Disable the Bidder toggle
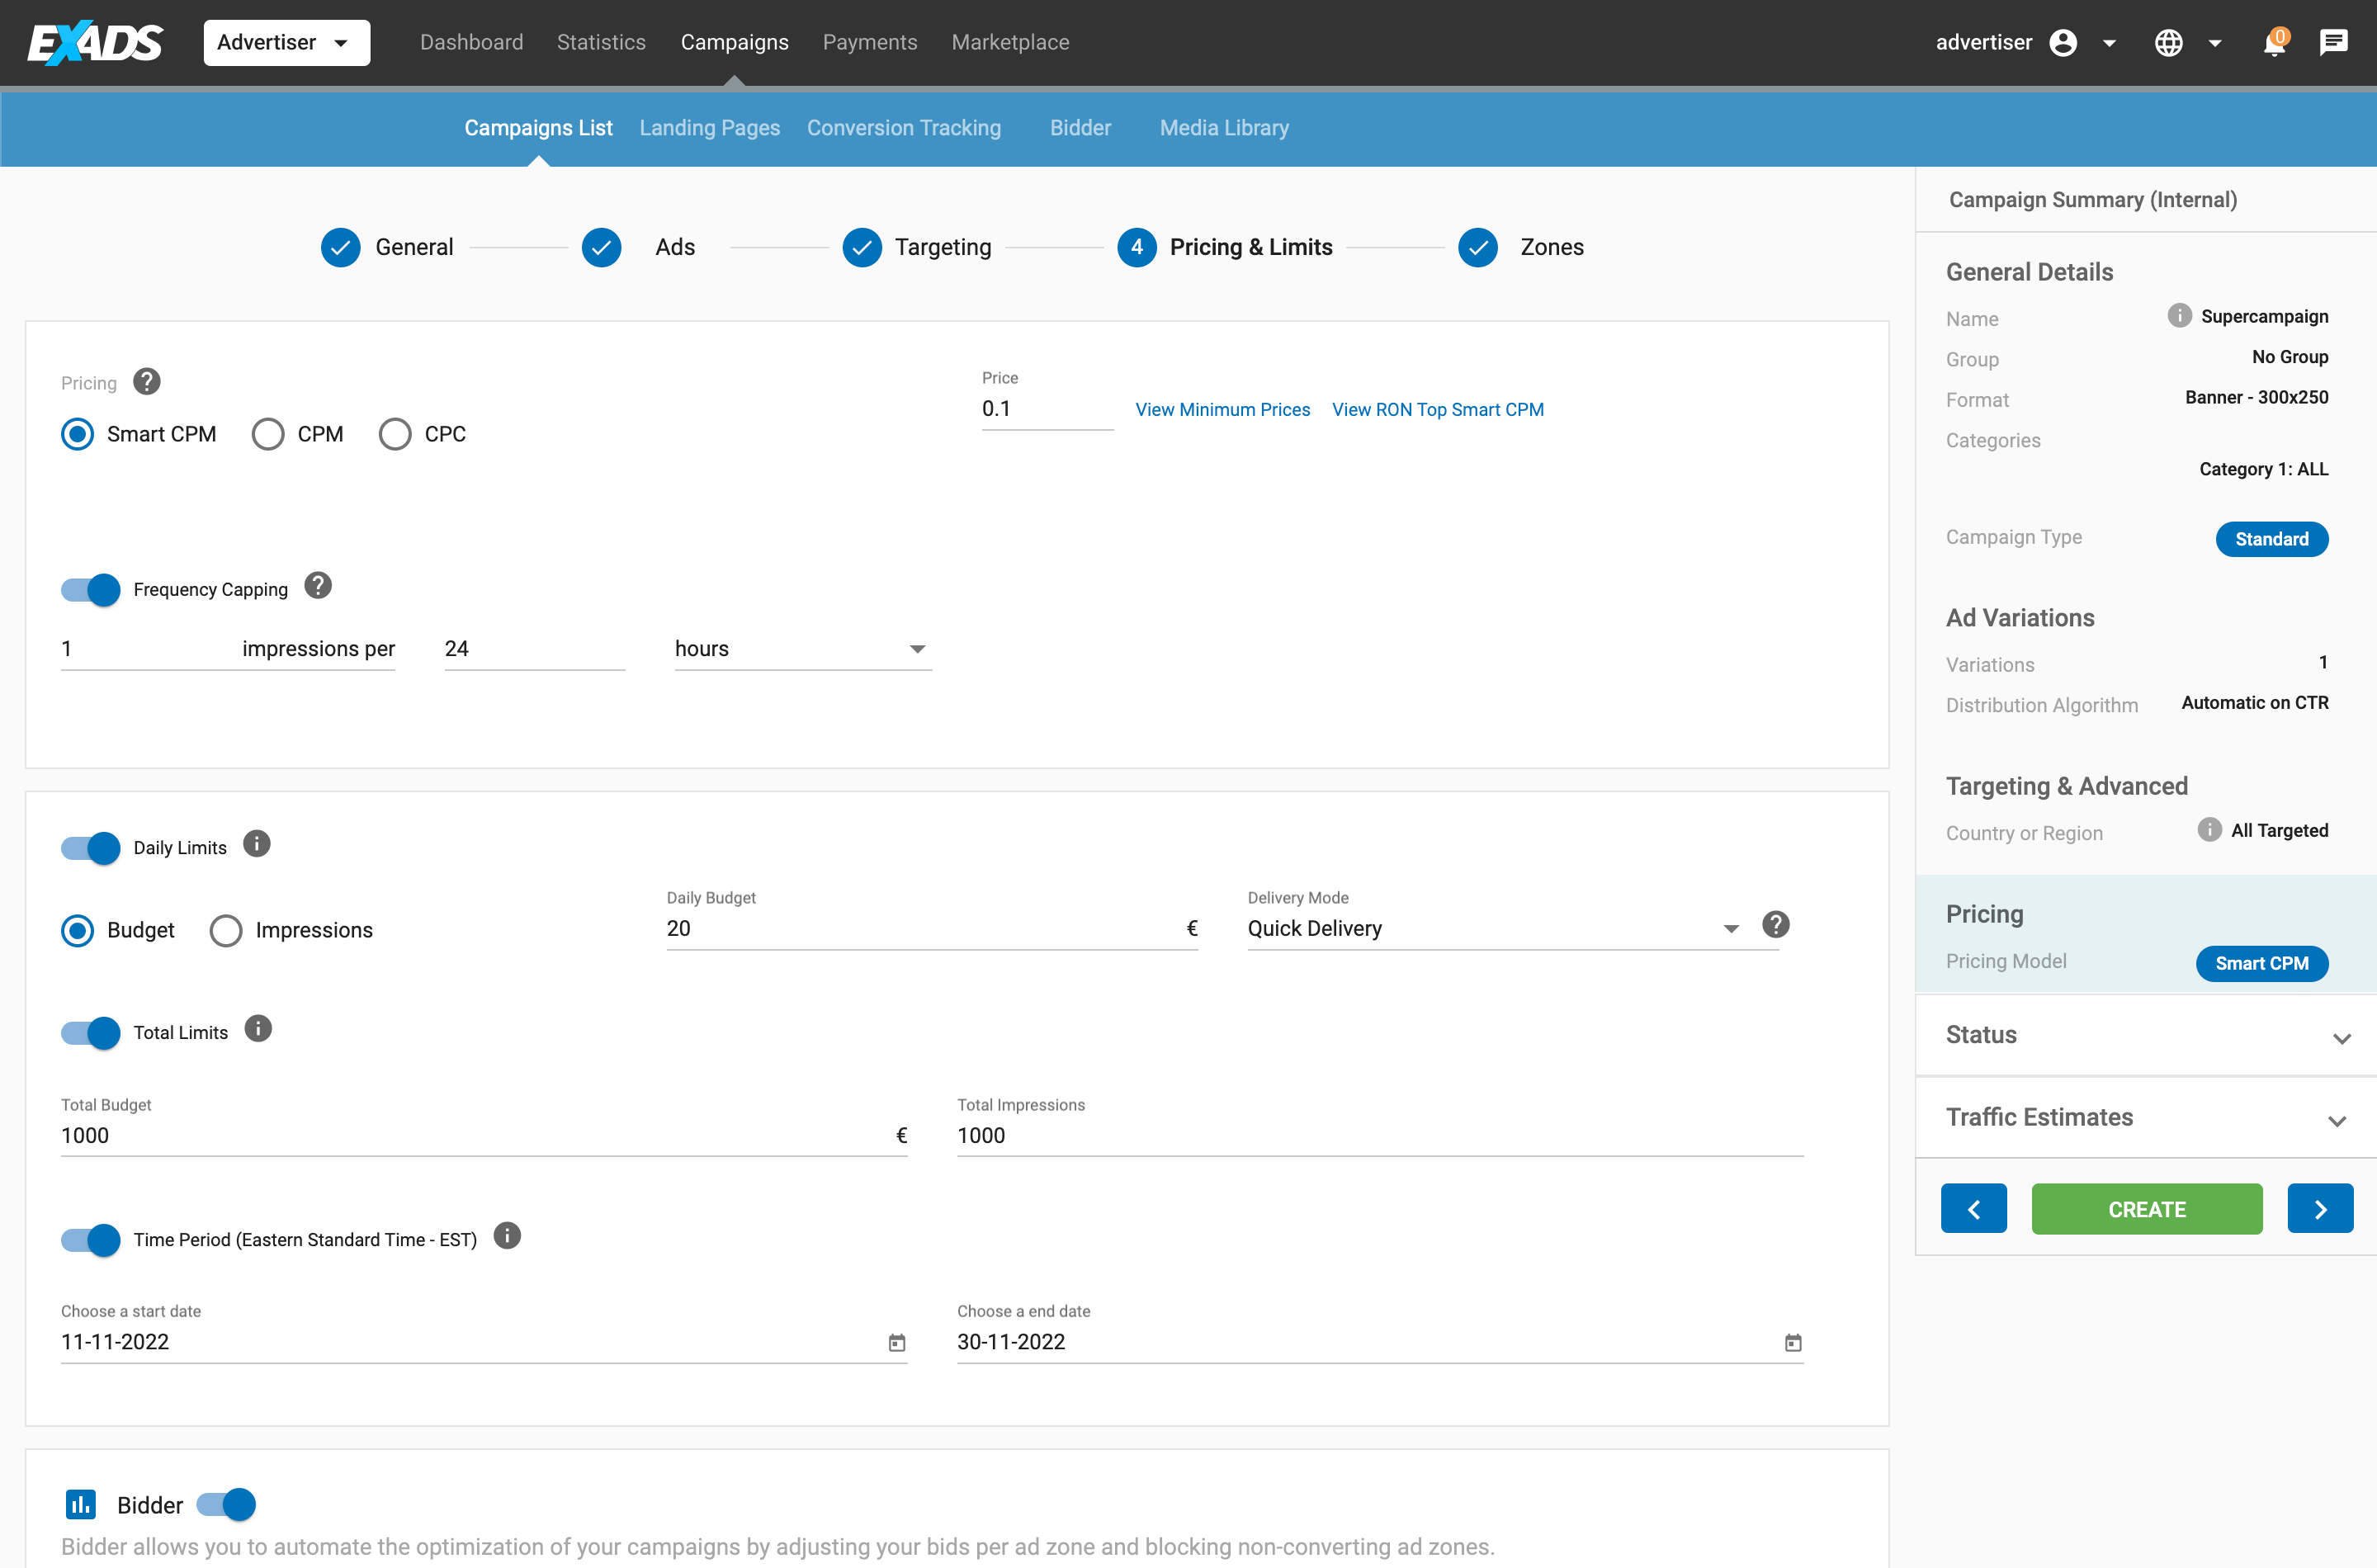2377x1568 pixels. 226,1504
